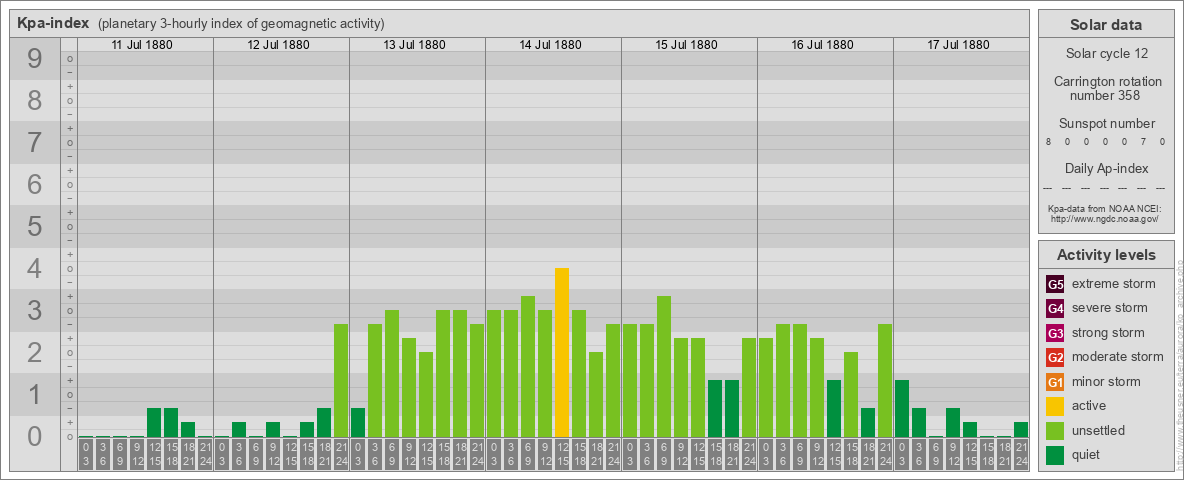Click the 15 Jul 6-9 tallest bar

click(664, 367)
